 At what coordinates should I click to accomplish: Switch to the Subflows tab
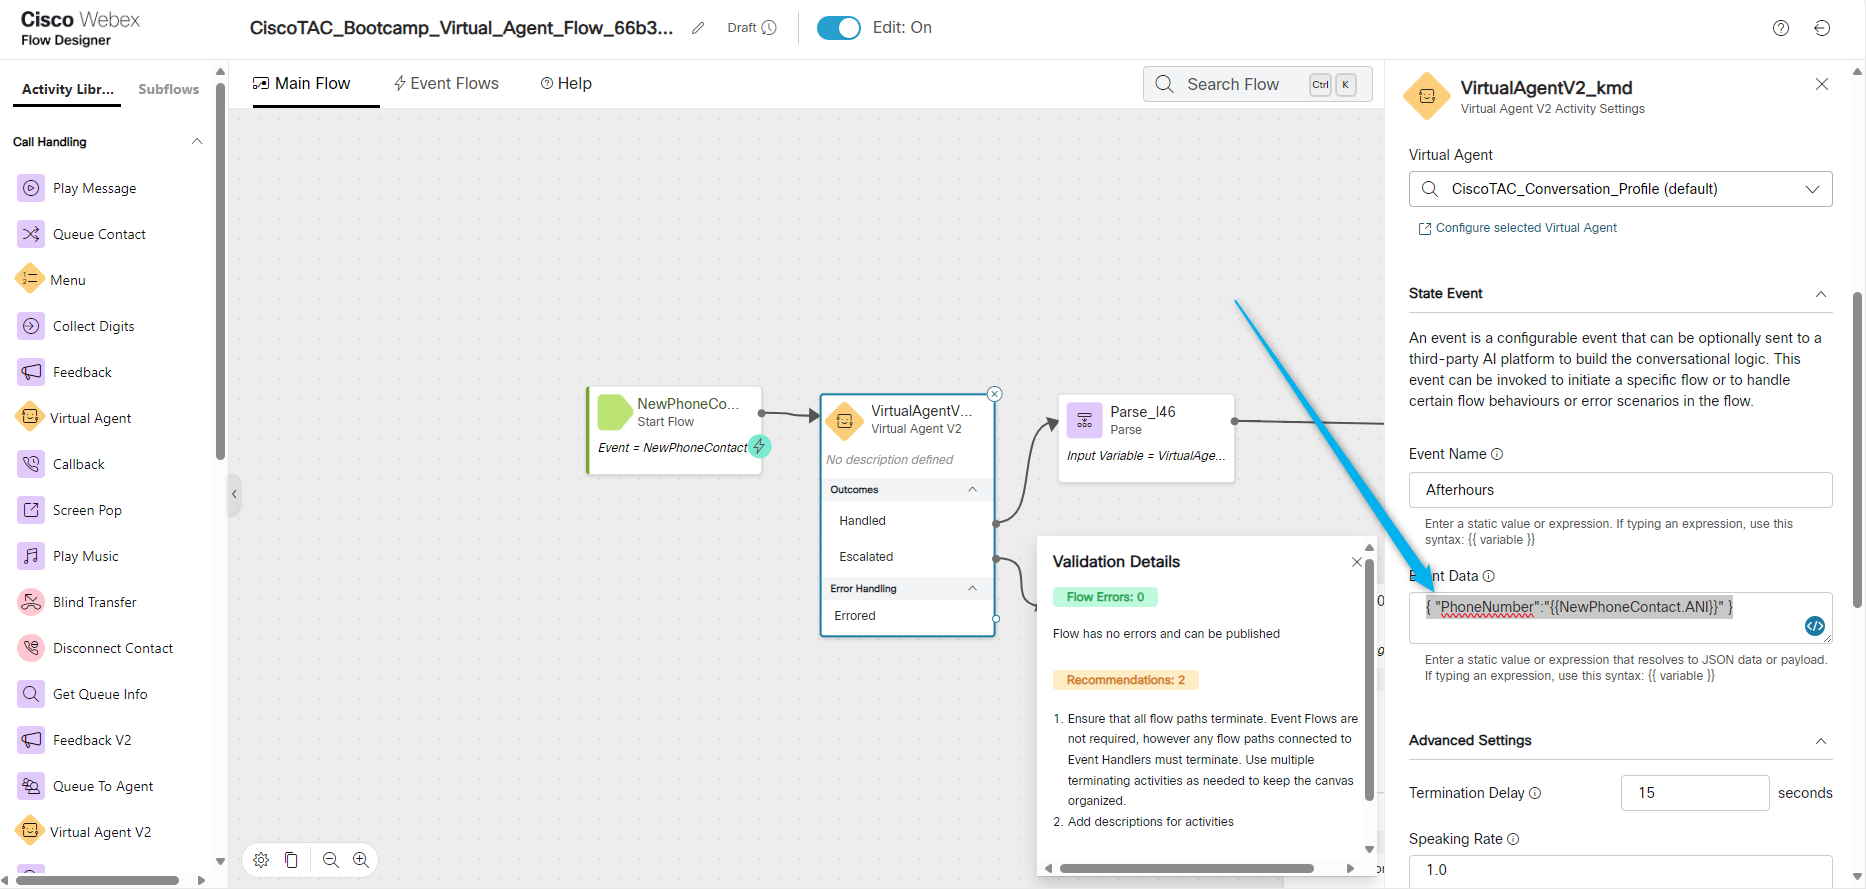pos(168,89)
